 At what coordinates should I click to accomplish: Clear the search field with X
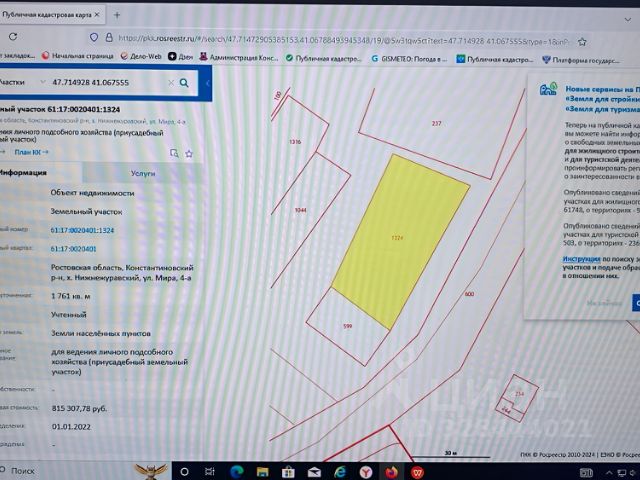coord(171,83)
